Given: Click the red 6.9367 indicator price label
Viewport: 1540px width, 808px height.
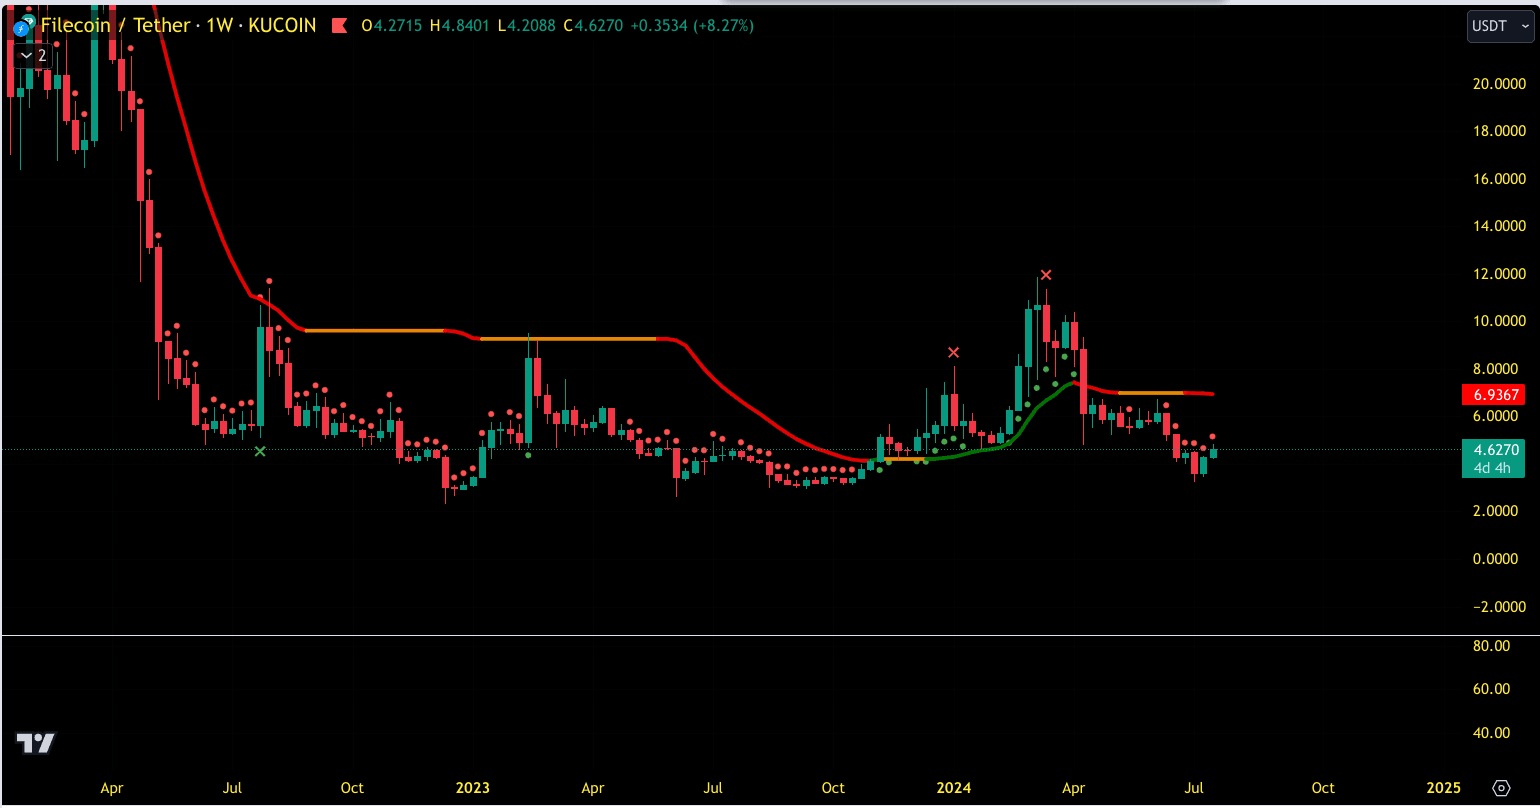Looking at the screenshot, I should (1496, 395).
